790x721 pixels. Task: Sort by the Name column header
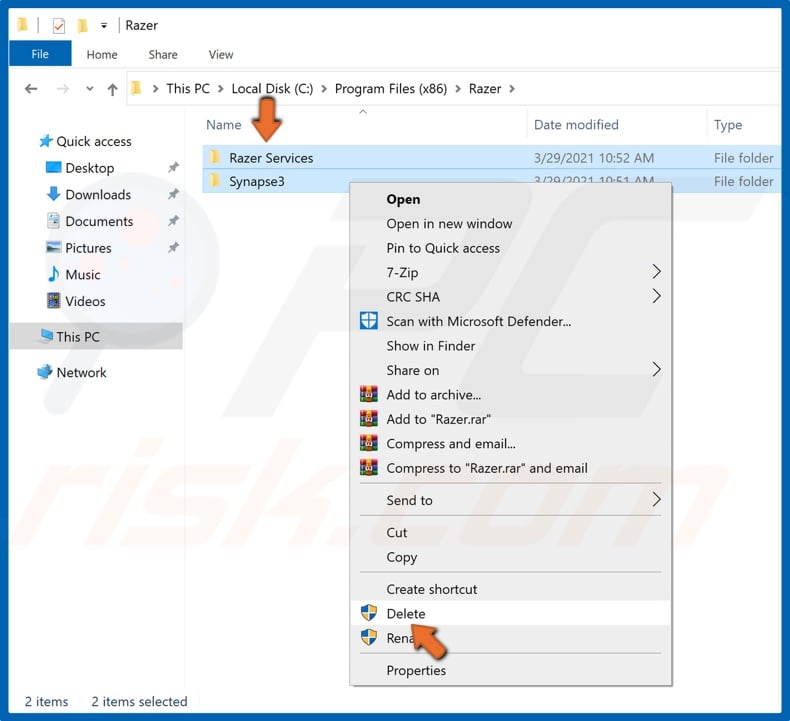[x=224, y=124]
